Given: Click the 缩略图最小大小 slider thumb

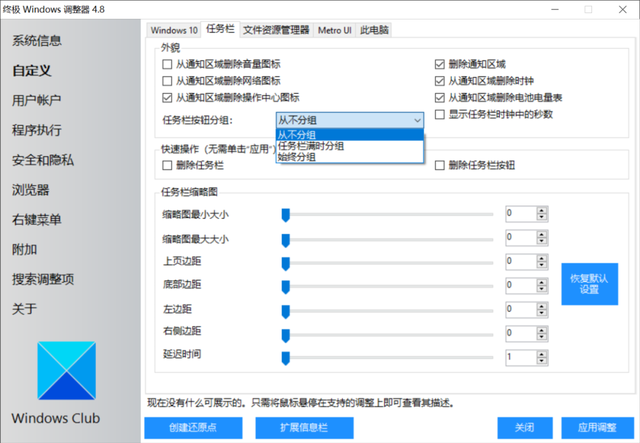Looking at the screenshot, I should pyautogui.click(x=286, y=215).
